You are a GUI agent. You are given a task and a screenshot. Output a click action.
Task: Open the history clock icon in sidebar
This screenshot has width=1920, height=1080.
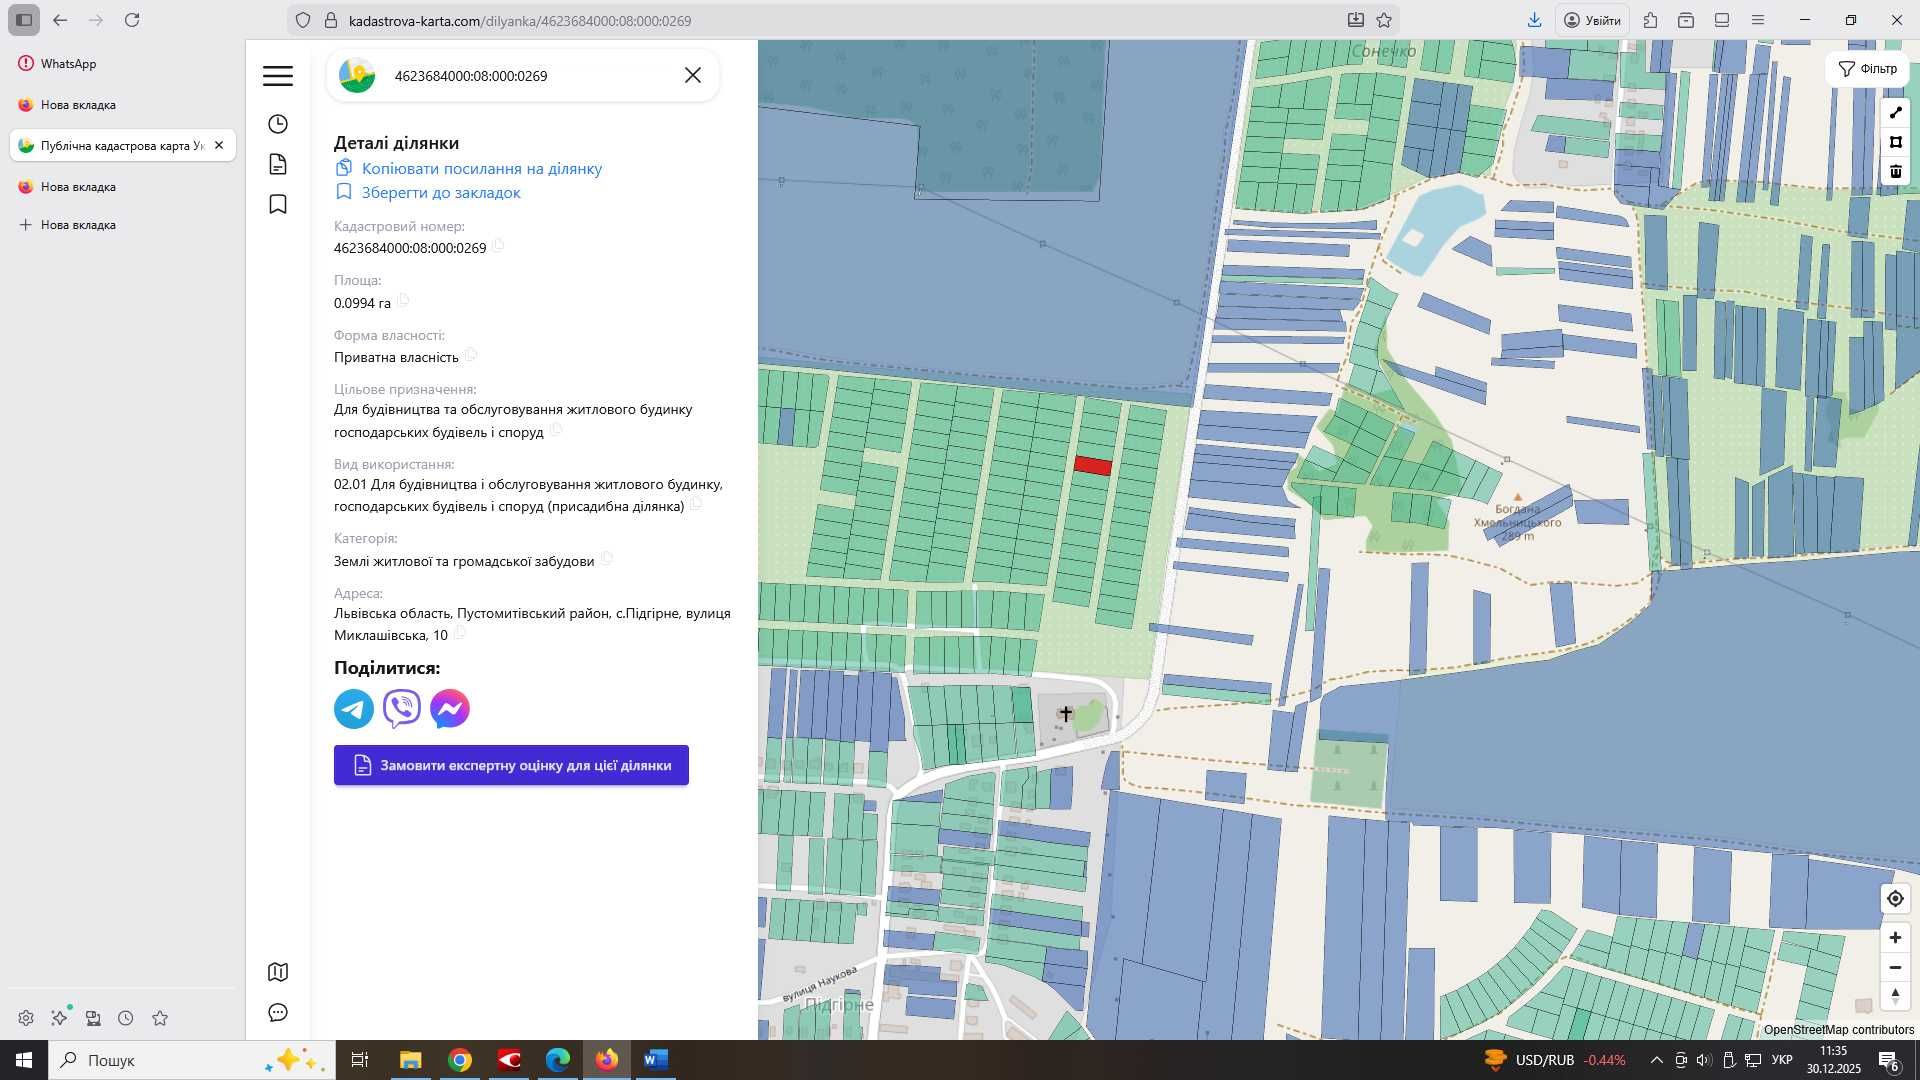pos(278,124)
